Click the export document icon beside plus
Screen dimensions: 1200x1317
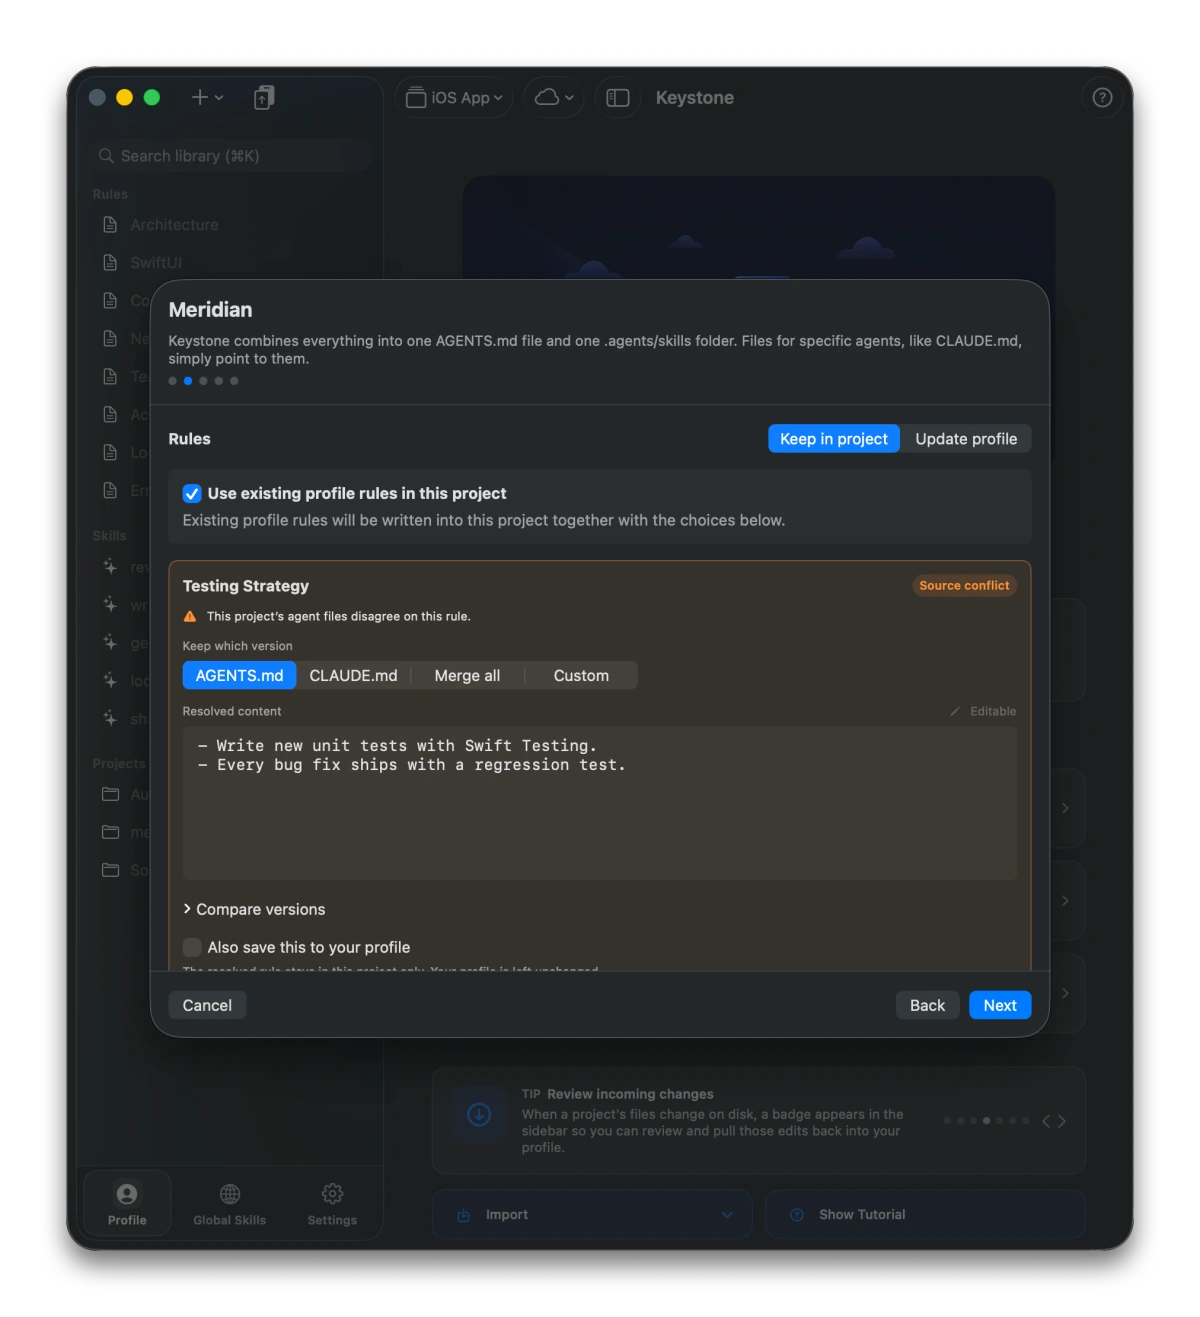264,97
